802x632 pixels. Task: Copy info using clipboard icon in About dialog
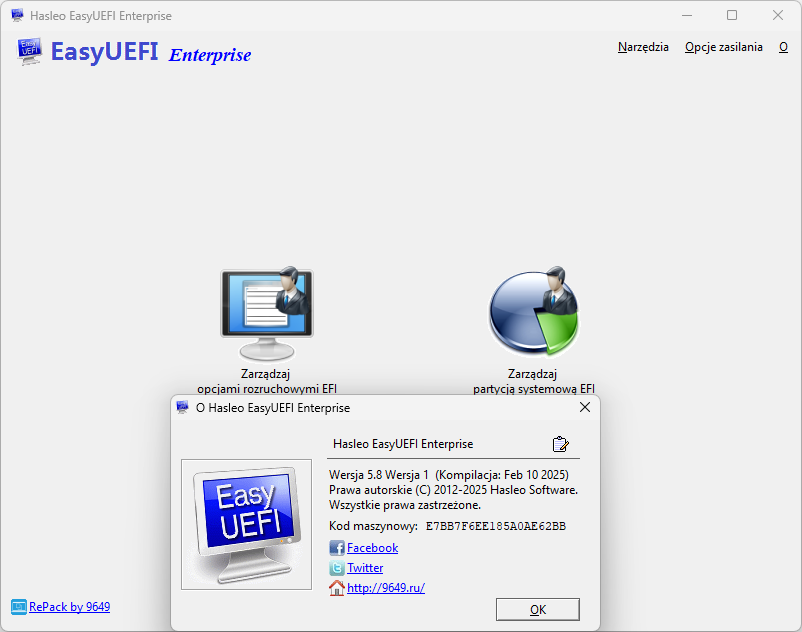pyautogui.click(x=561, y=444)
